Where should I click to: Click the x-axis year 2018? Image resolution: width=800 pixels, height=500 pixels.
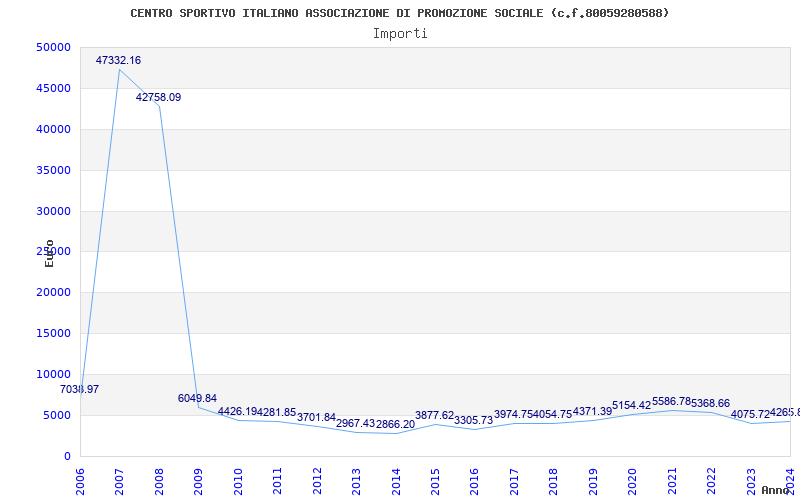pyautogui.click(x=554, y=482)
